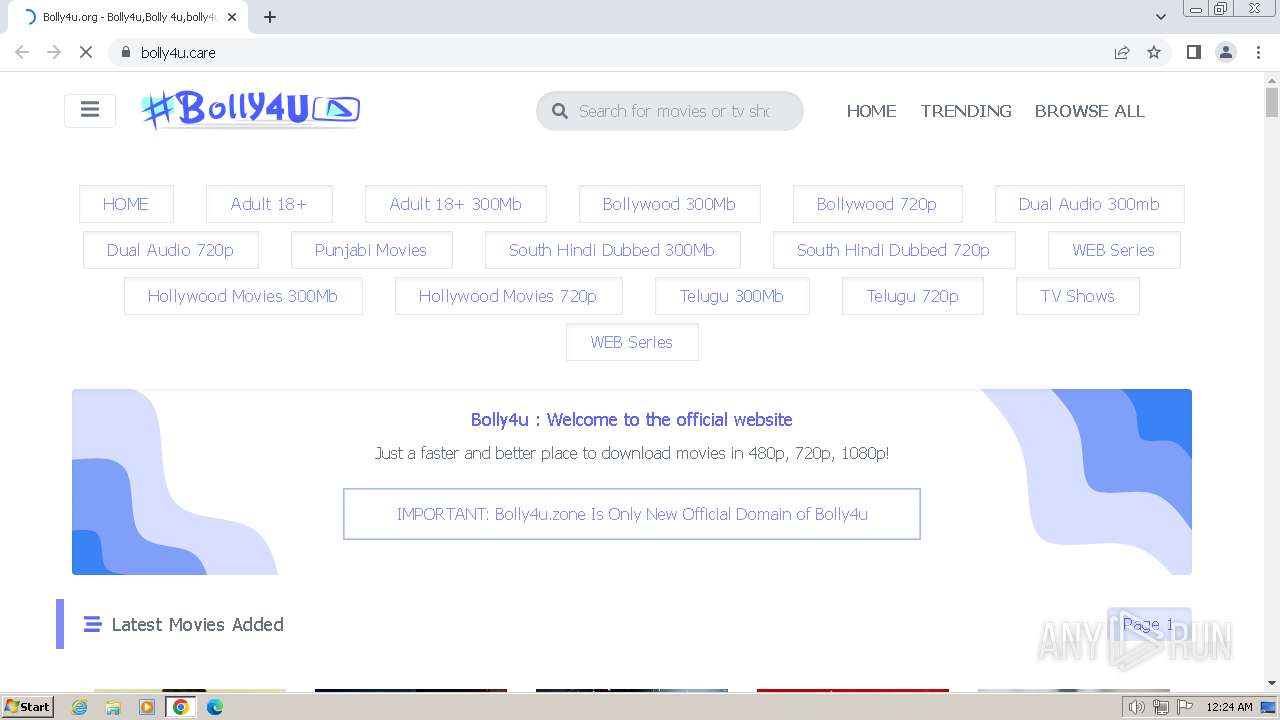The width and height of the screenshot is (1280, 720).
Task: Toggle Chrome side panel icon
Action: (x=1193, y=52)
